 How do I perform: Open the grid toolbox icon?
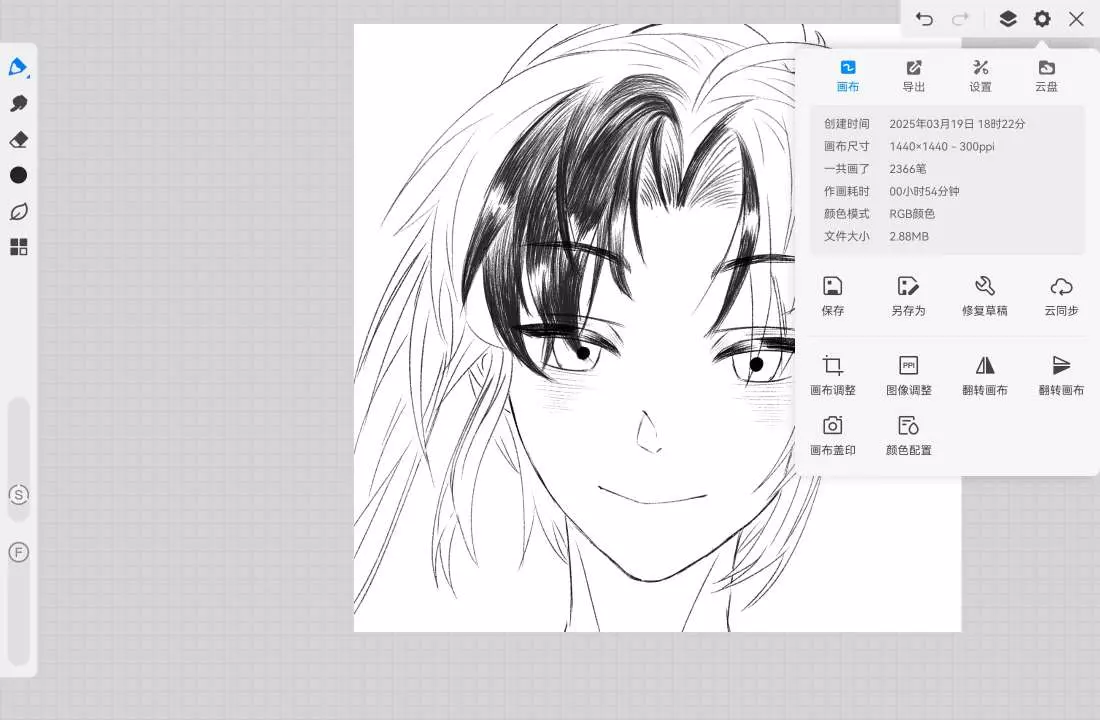18,247
